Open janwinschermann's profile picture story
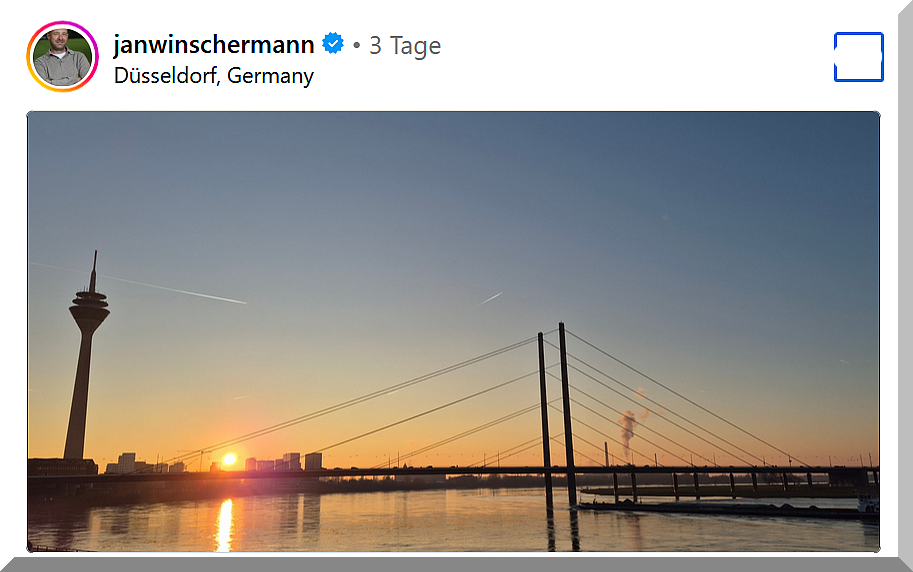The width and height of the screenshot is (913, 572). coord(62,57)
